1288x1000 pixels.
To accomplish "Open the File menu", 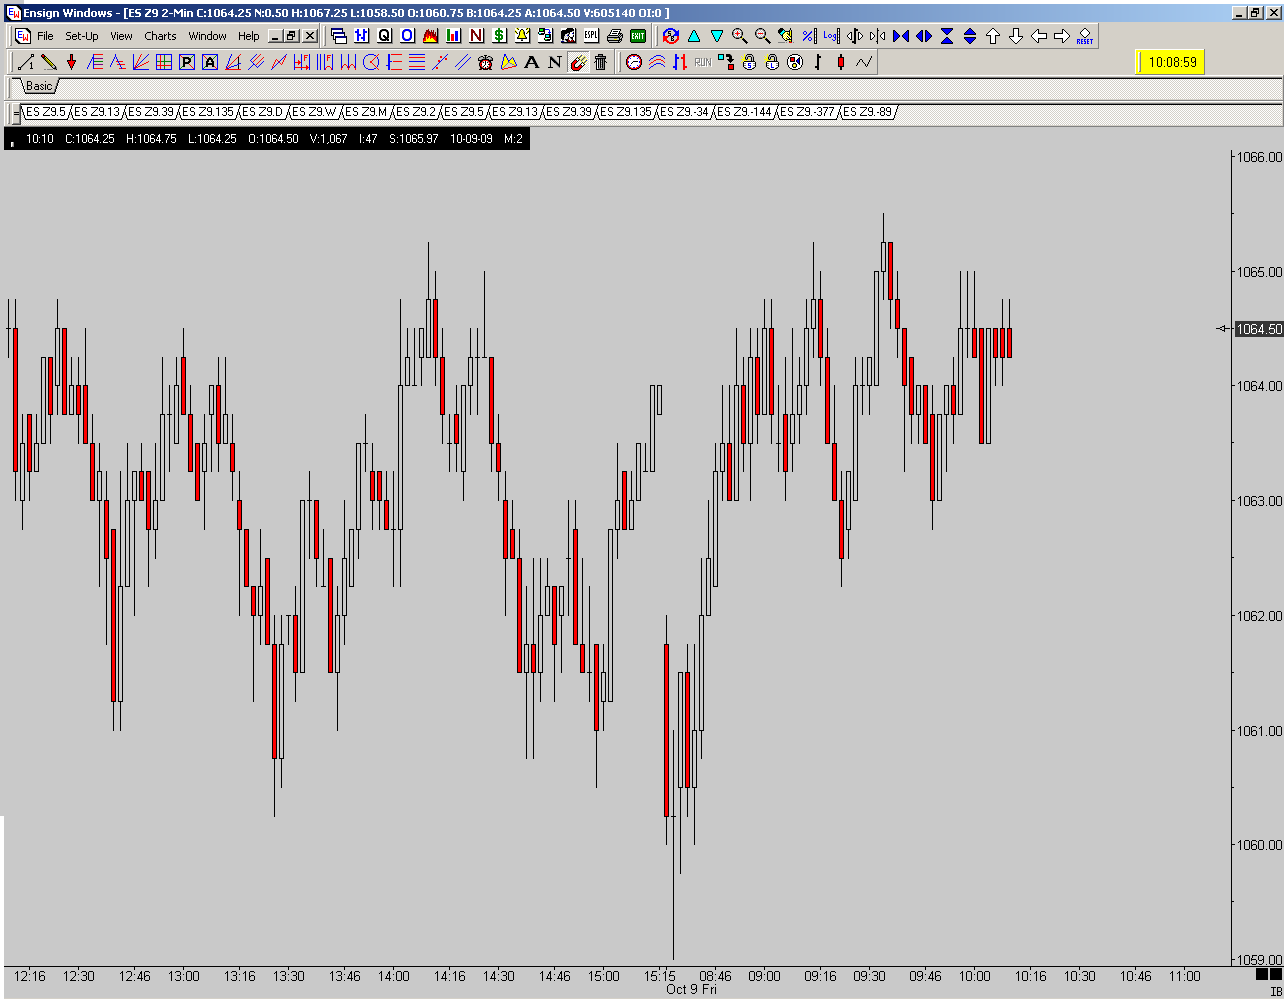I will 45,36.
